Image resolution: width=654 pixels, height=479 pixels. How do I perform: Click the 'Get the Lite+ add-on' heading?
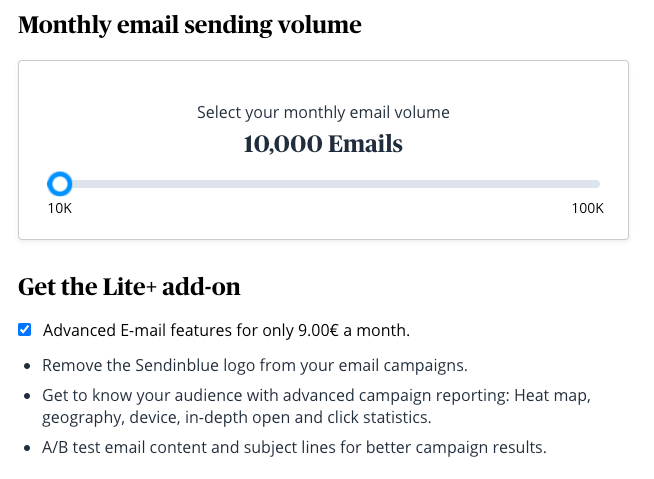point(130,288)
